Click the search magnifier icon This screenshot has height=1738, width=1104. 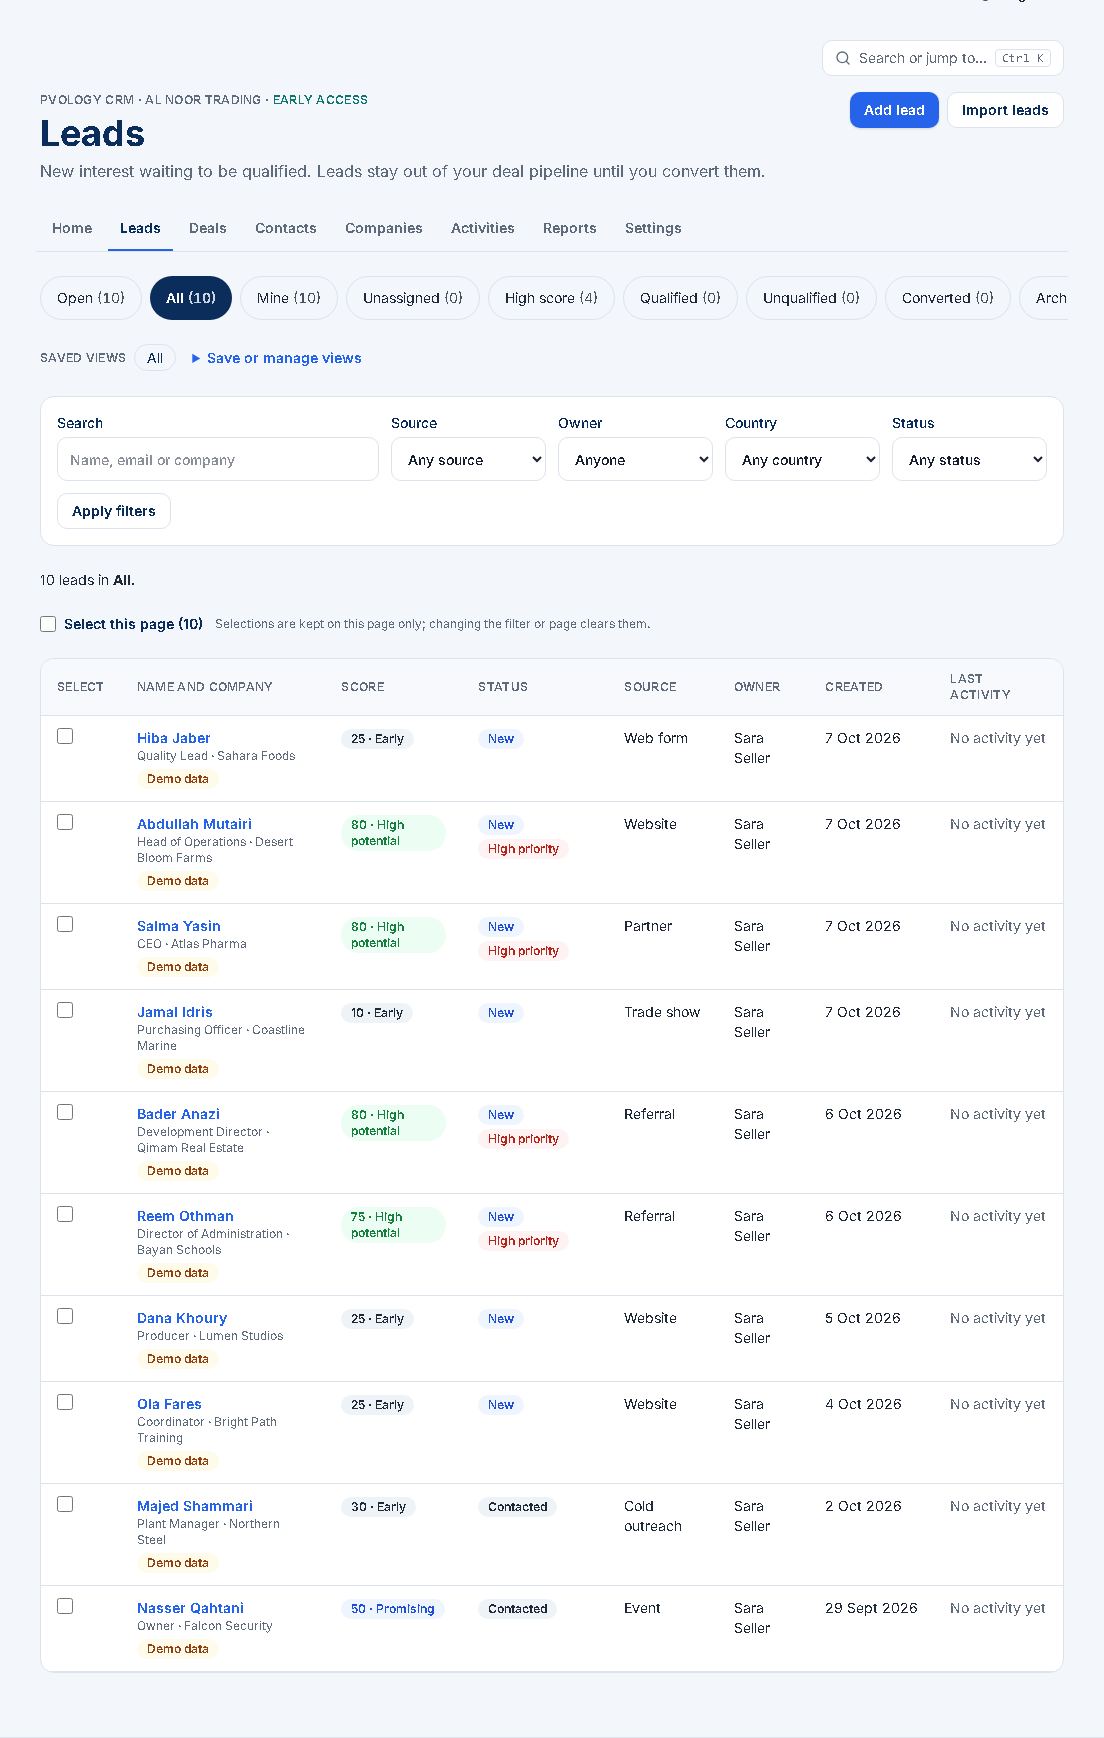[843, 58]
